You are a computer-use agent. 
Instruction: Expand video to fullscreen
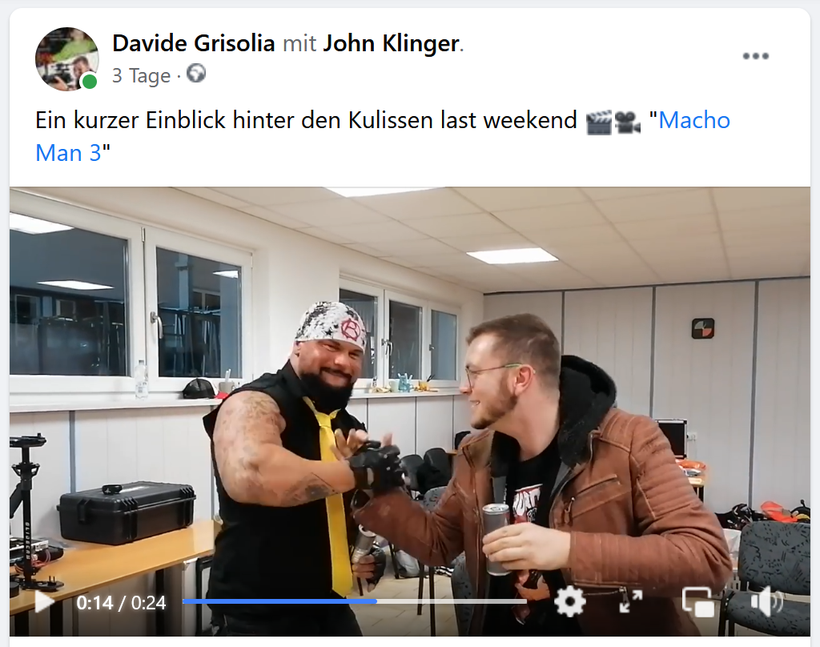pos(631,601)
